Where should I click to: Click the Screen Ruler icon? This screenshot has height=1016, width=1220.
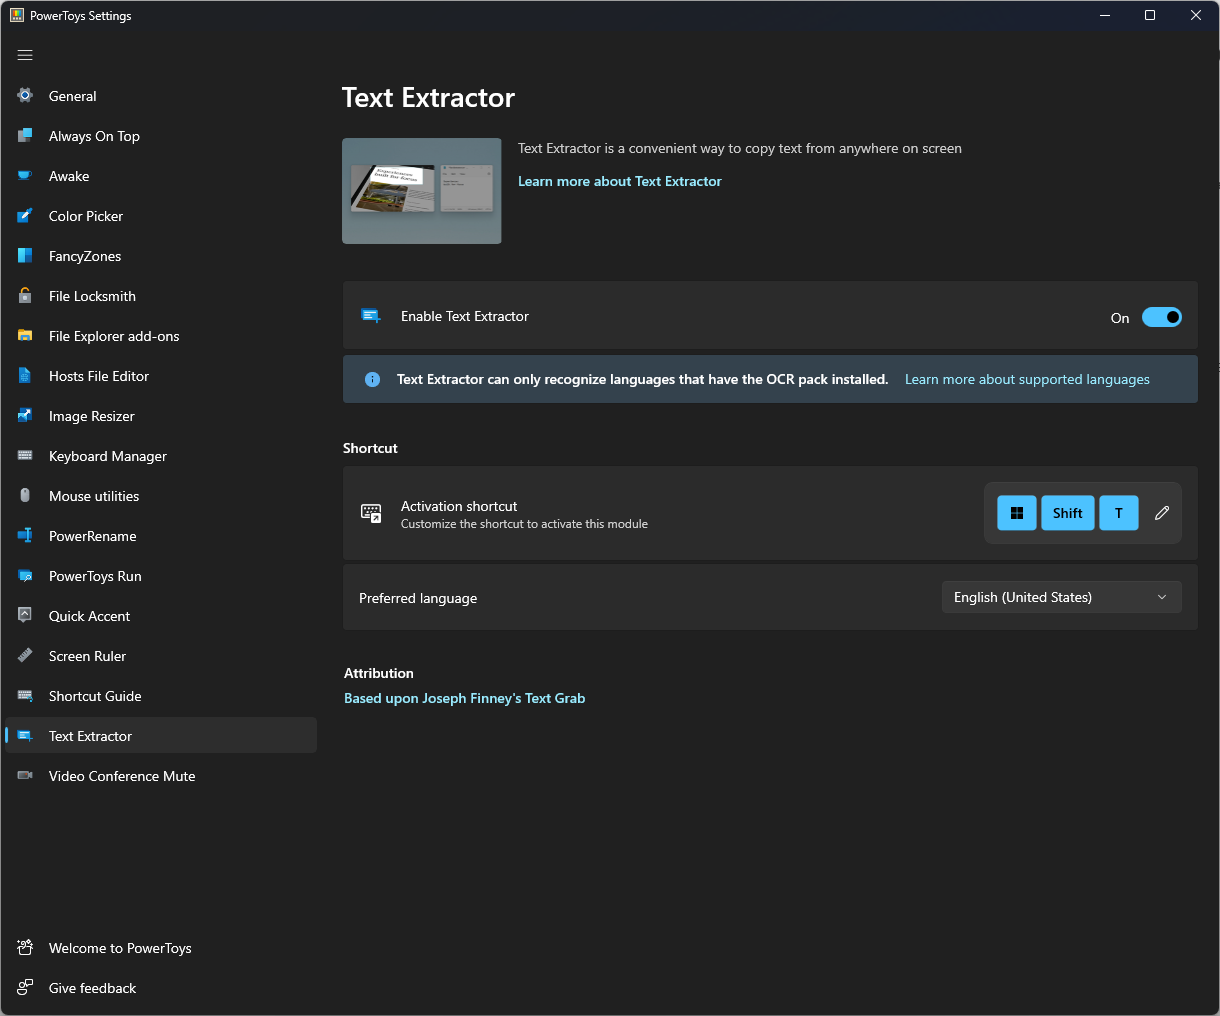pyautogui.click(x=24, y=656)
